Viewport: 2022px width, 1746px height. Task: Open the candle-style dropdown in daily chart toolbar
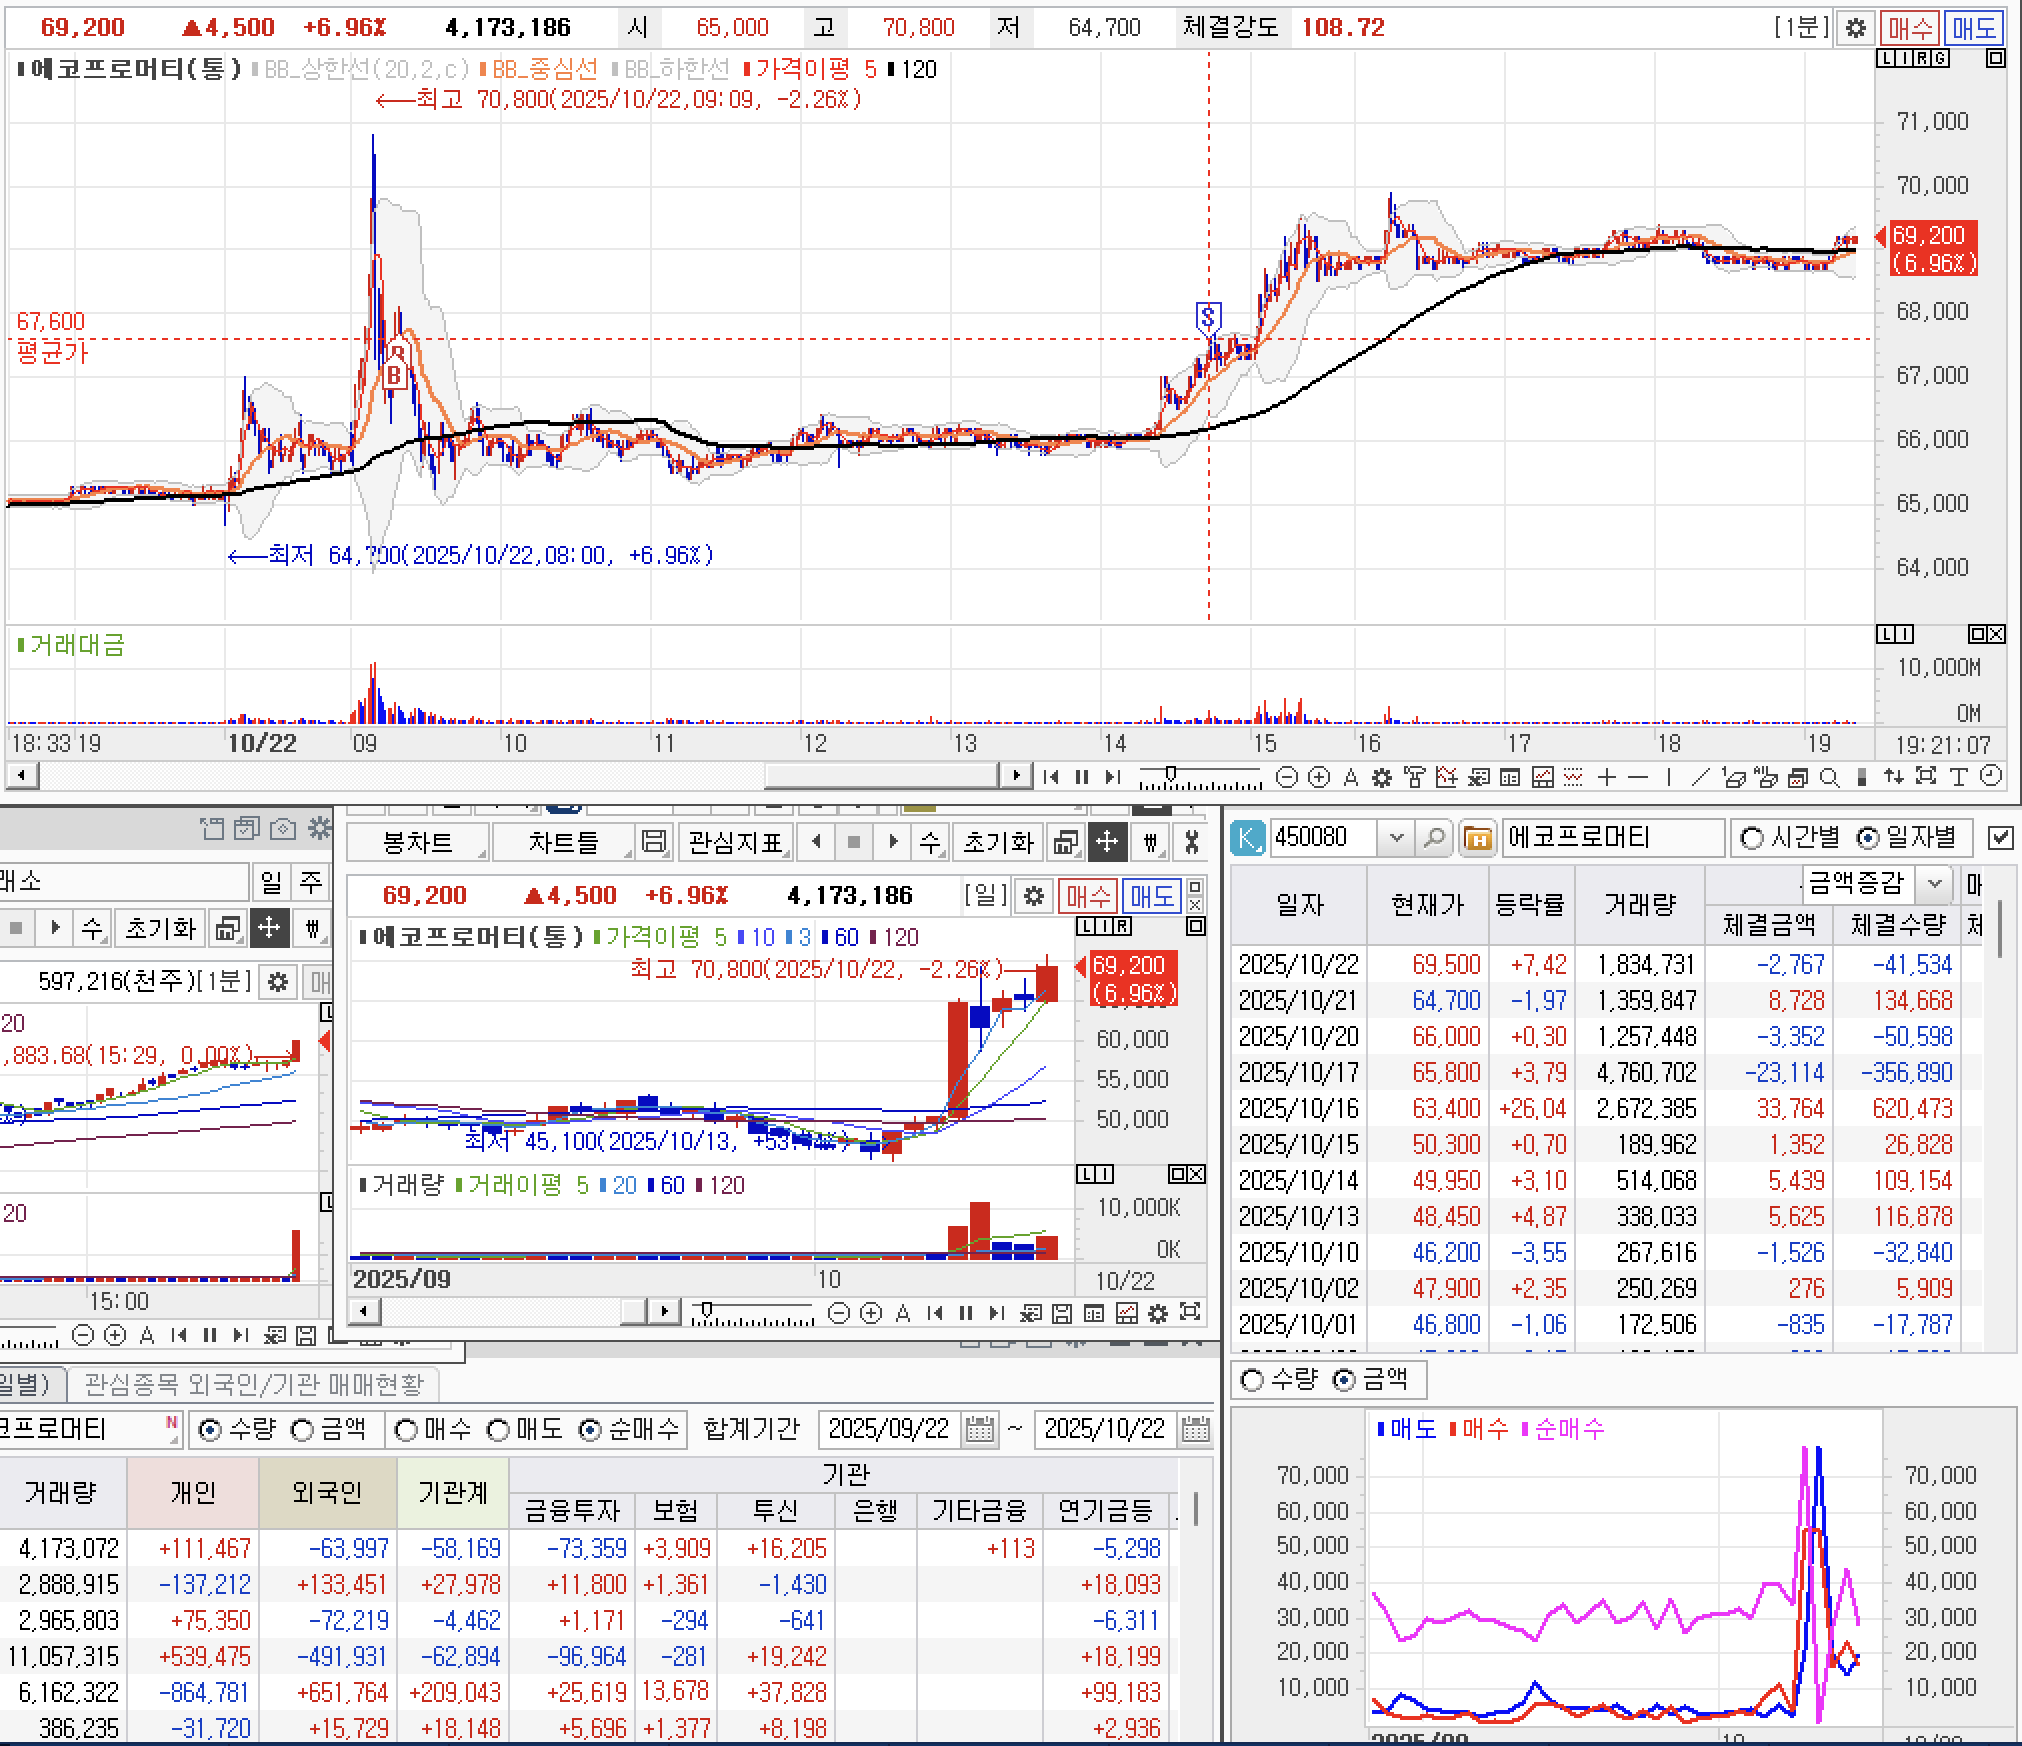tap(1150, 842)
